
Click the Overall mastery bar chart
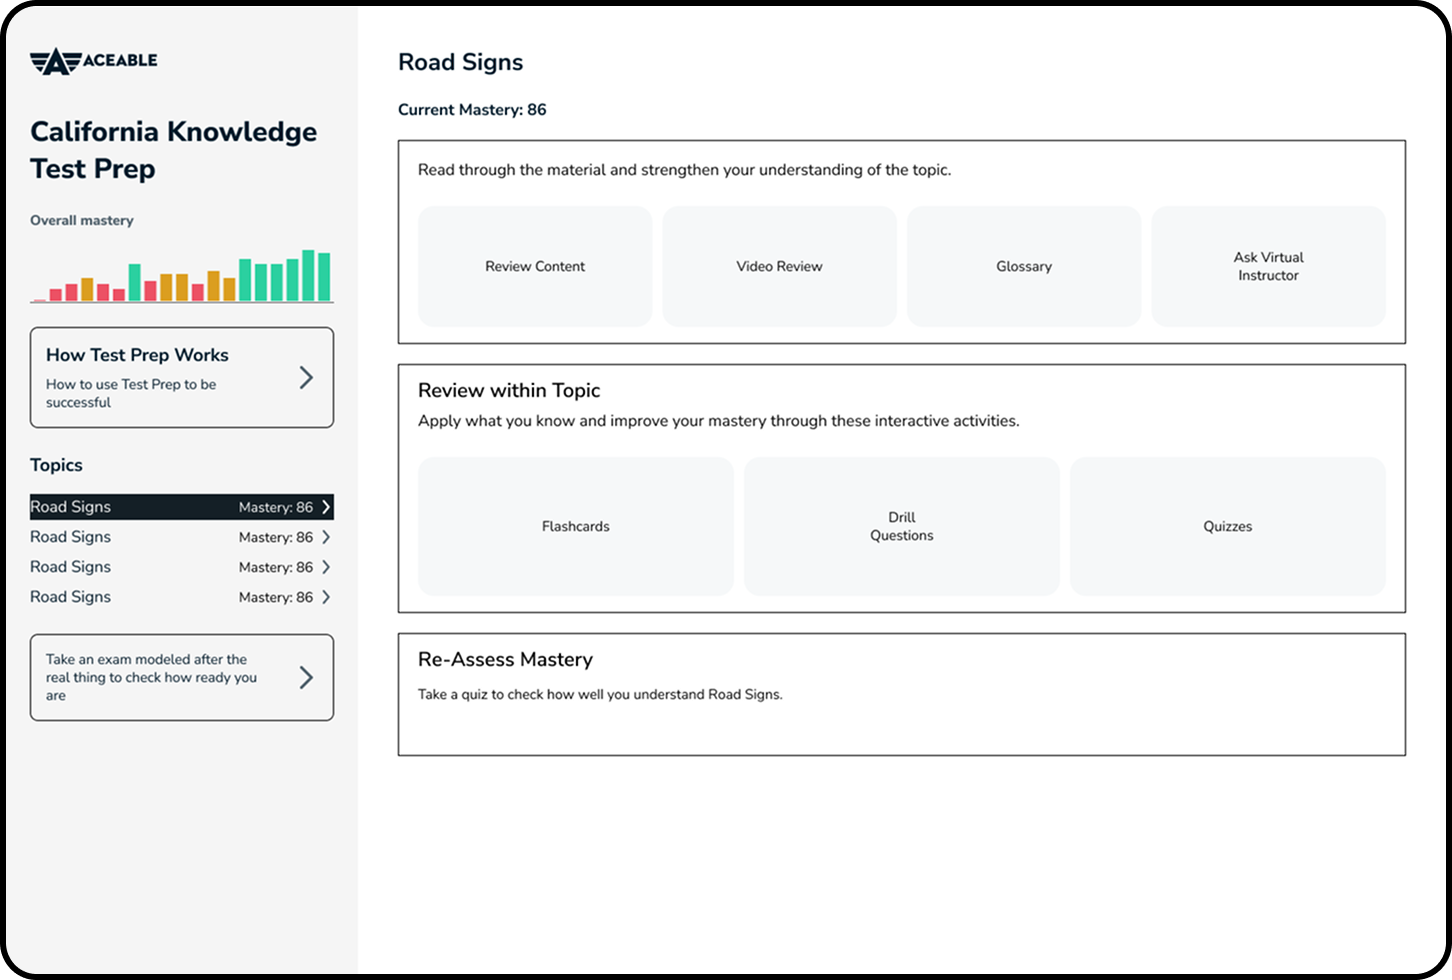[180, 272]
